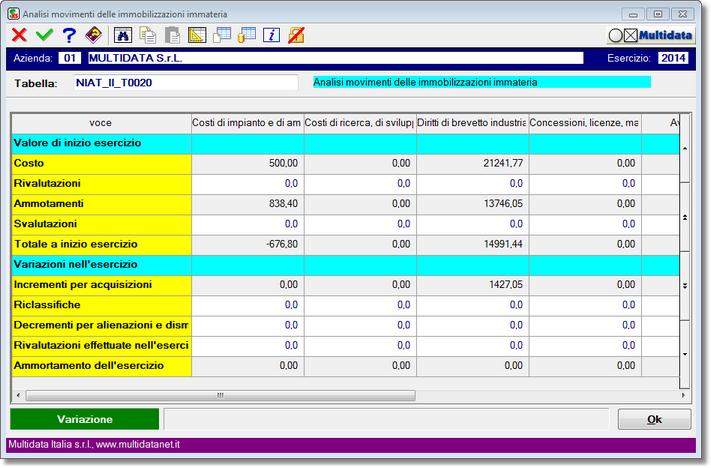Select the 'Rivalutazioni effettuate nell'eserci' row label
Image resolution: width=711 pixels, height=468 pixels.
tap(101, 346)
